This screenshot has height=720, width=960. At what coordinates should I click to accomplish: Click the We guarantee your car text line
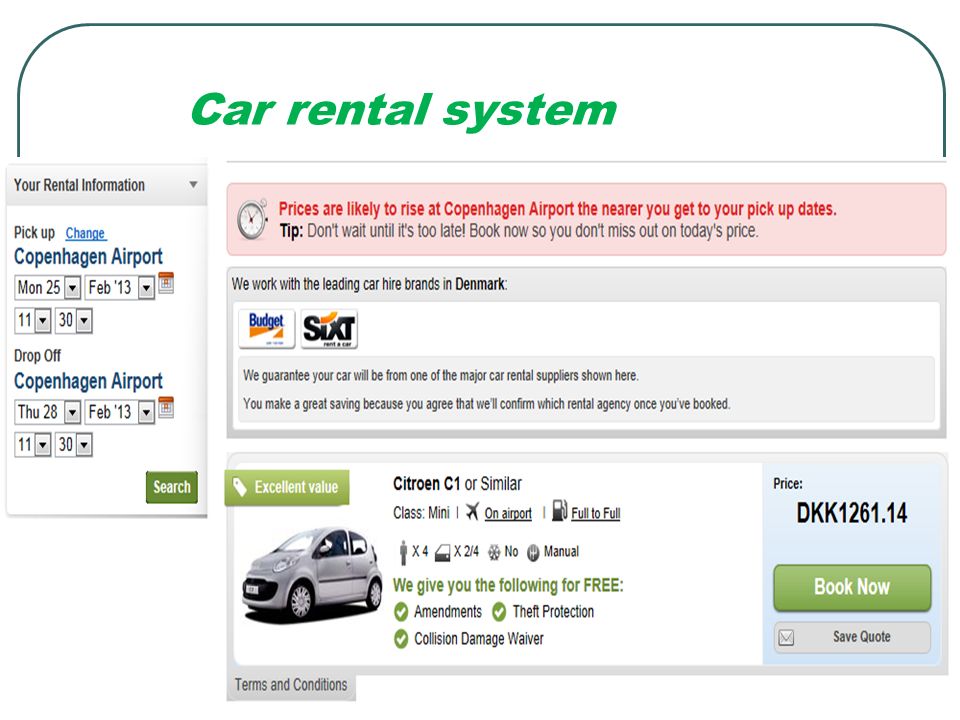tap(441, 375)
